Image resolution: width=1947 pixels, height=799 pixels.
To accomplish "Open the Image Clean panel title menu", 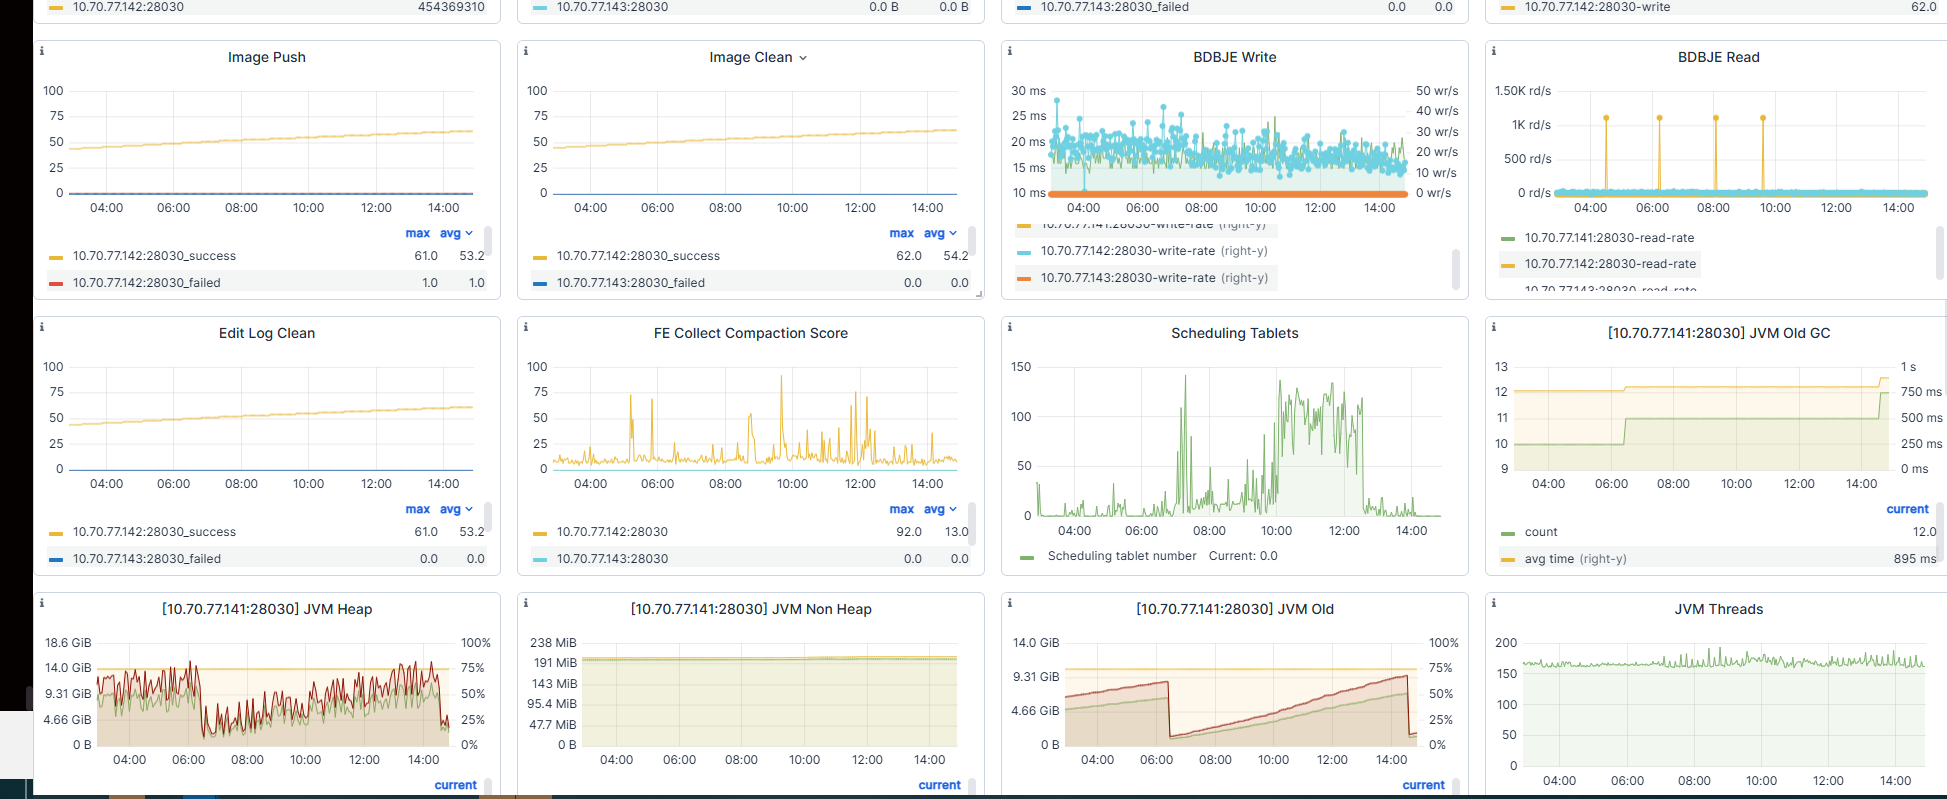I will tap(757, 57).
